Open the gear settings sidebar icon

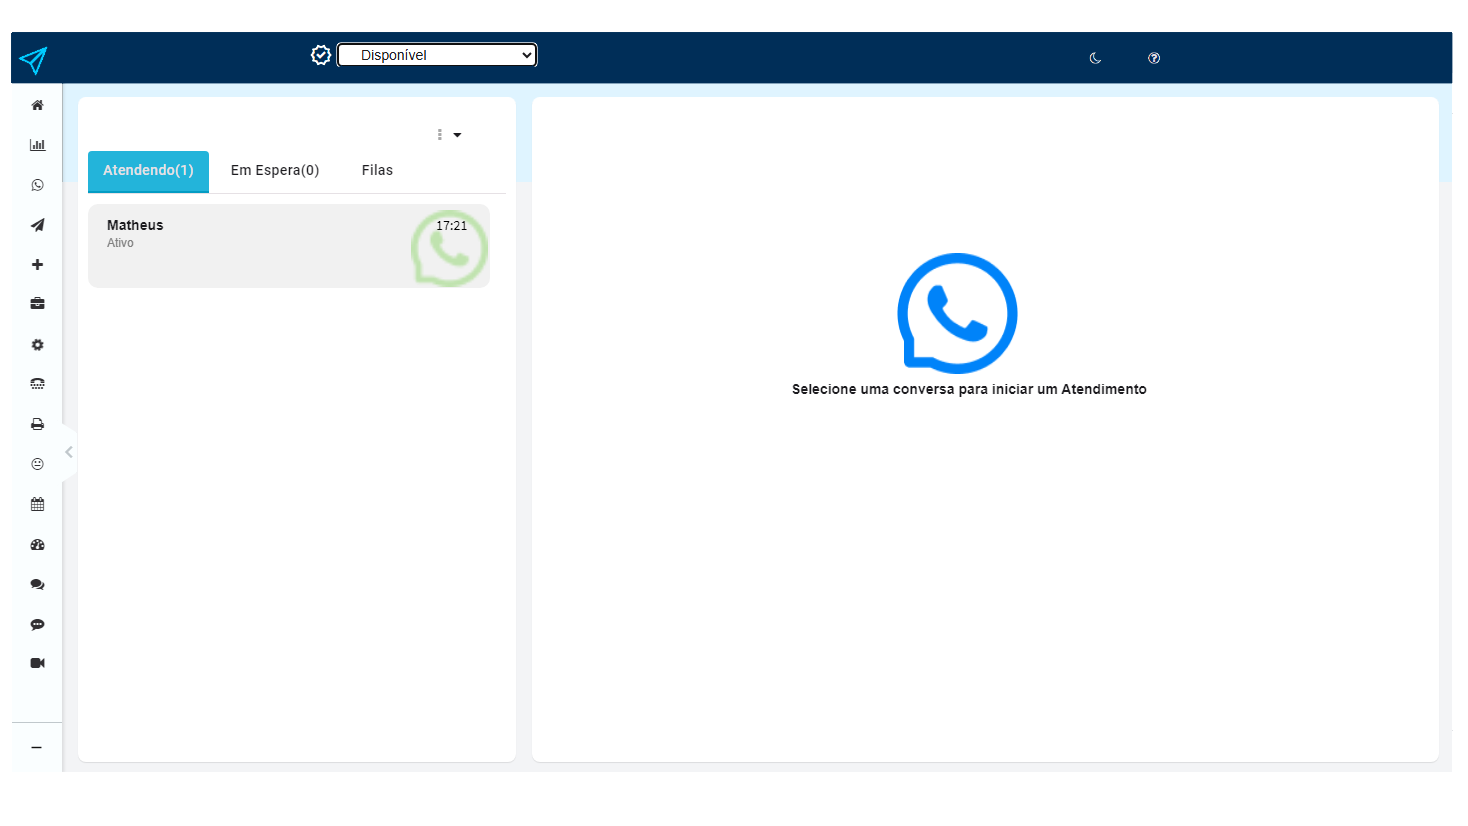point(37,345)
